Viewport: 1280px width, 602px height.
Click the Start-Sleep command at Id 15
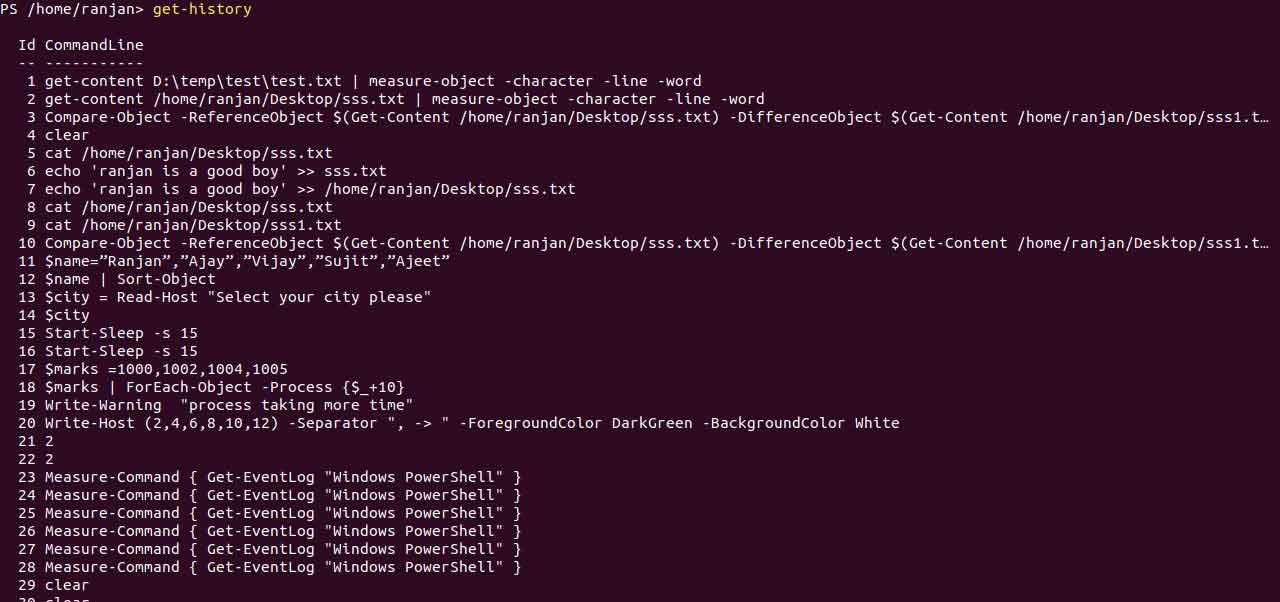pyautogui.click(x=121, y=333)
